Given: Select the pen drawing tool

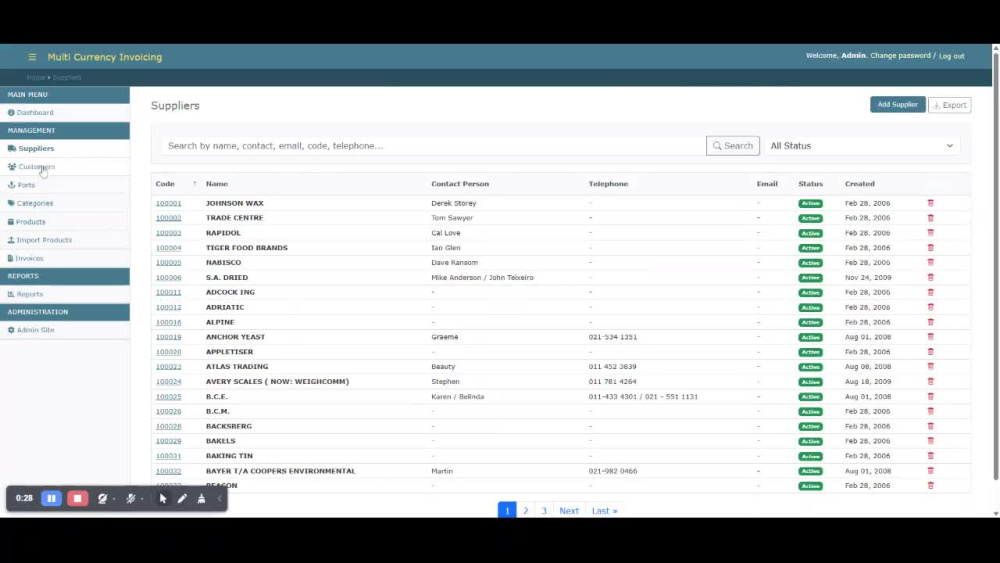Looking at the screenshot, I should click(x=182, y=499).
